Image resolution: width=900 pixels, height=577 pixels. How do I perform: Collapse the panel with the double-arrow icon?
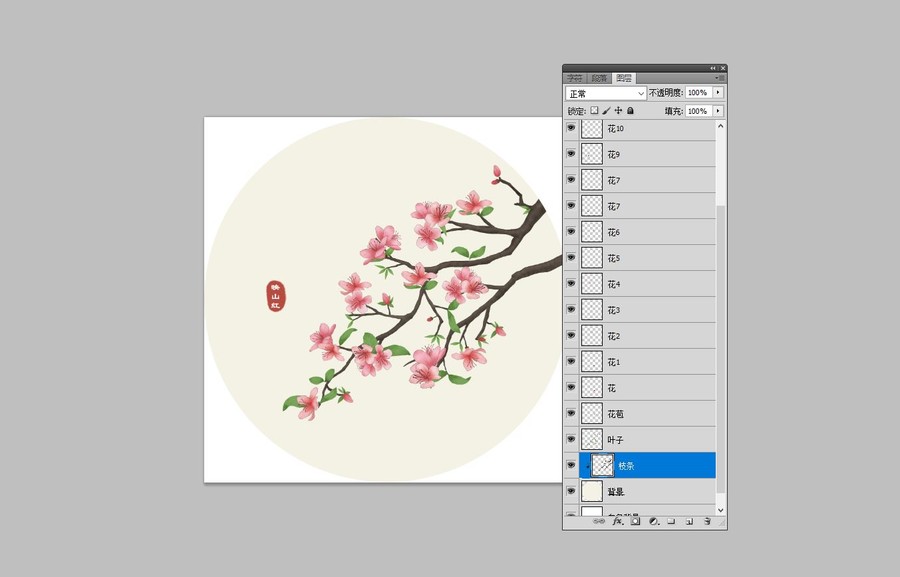[x=713, y=68]
